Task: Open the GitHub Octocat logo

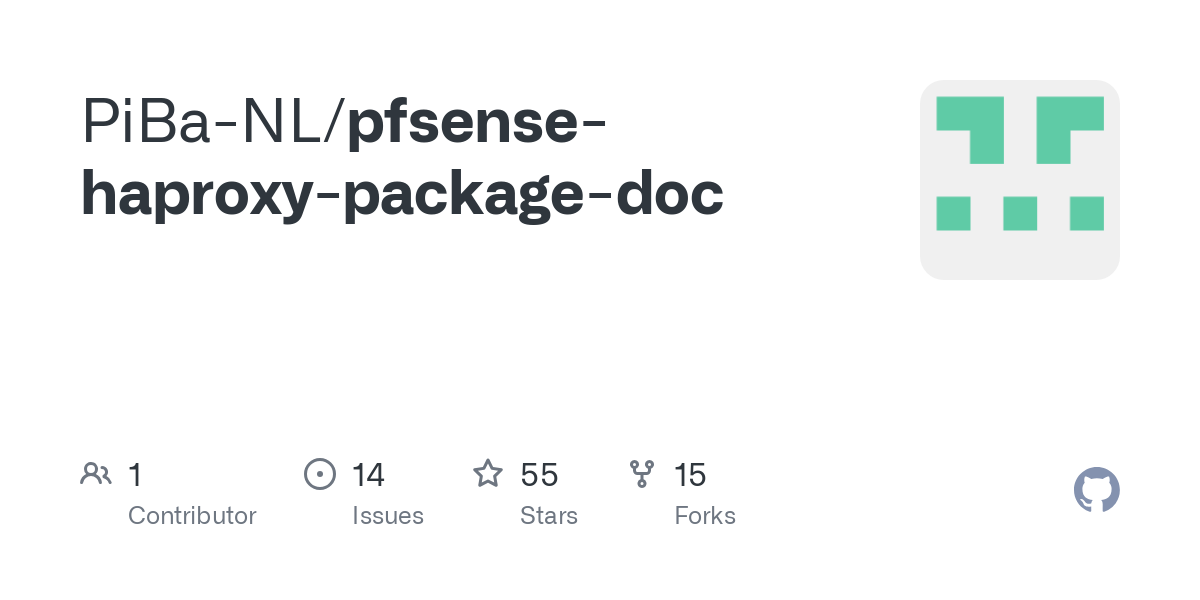Action: [1096, 490]
